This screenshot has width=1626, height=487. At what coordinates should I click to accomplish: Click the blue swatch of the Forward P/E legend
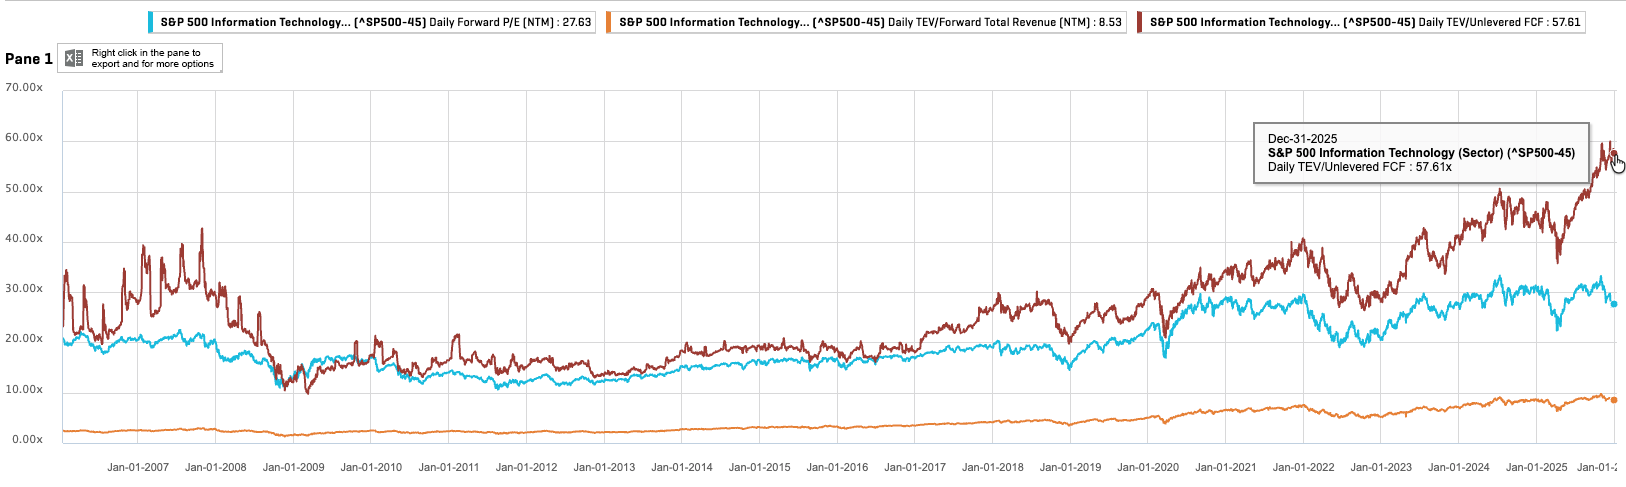(150, 22)
